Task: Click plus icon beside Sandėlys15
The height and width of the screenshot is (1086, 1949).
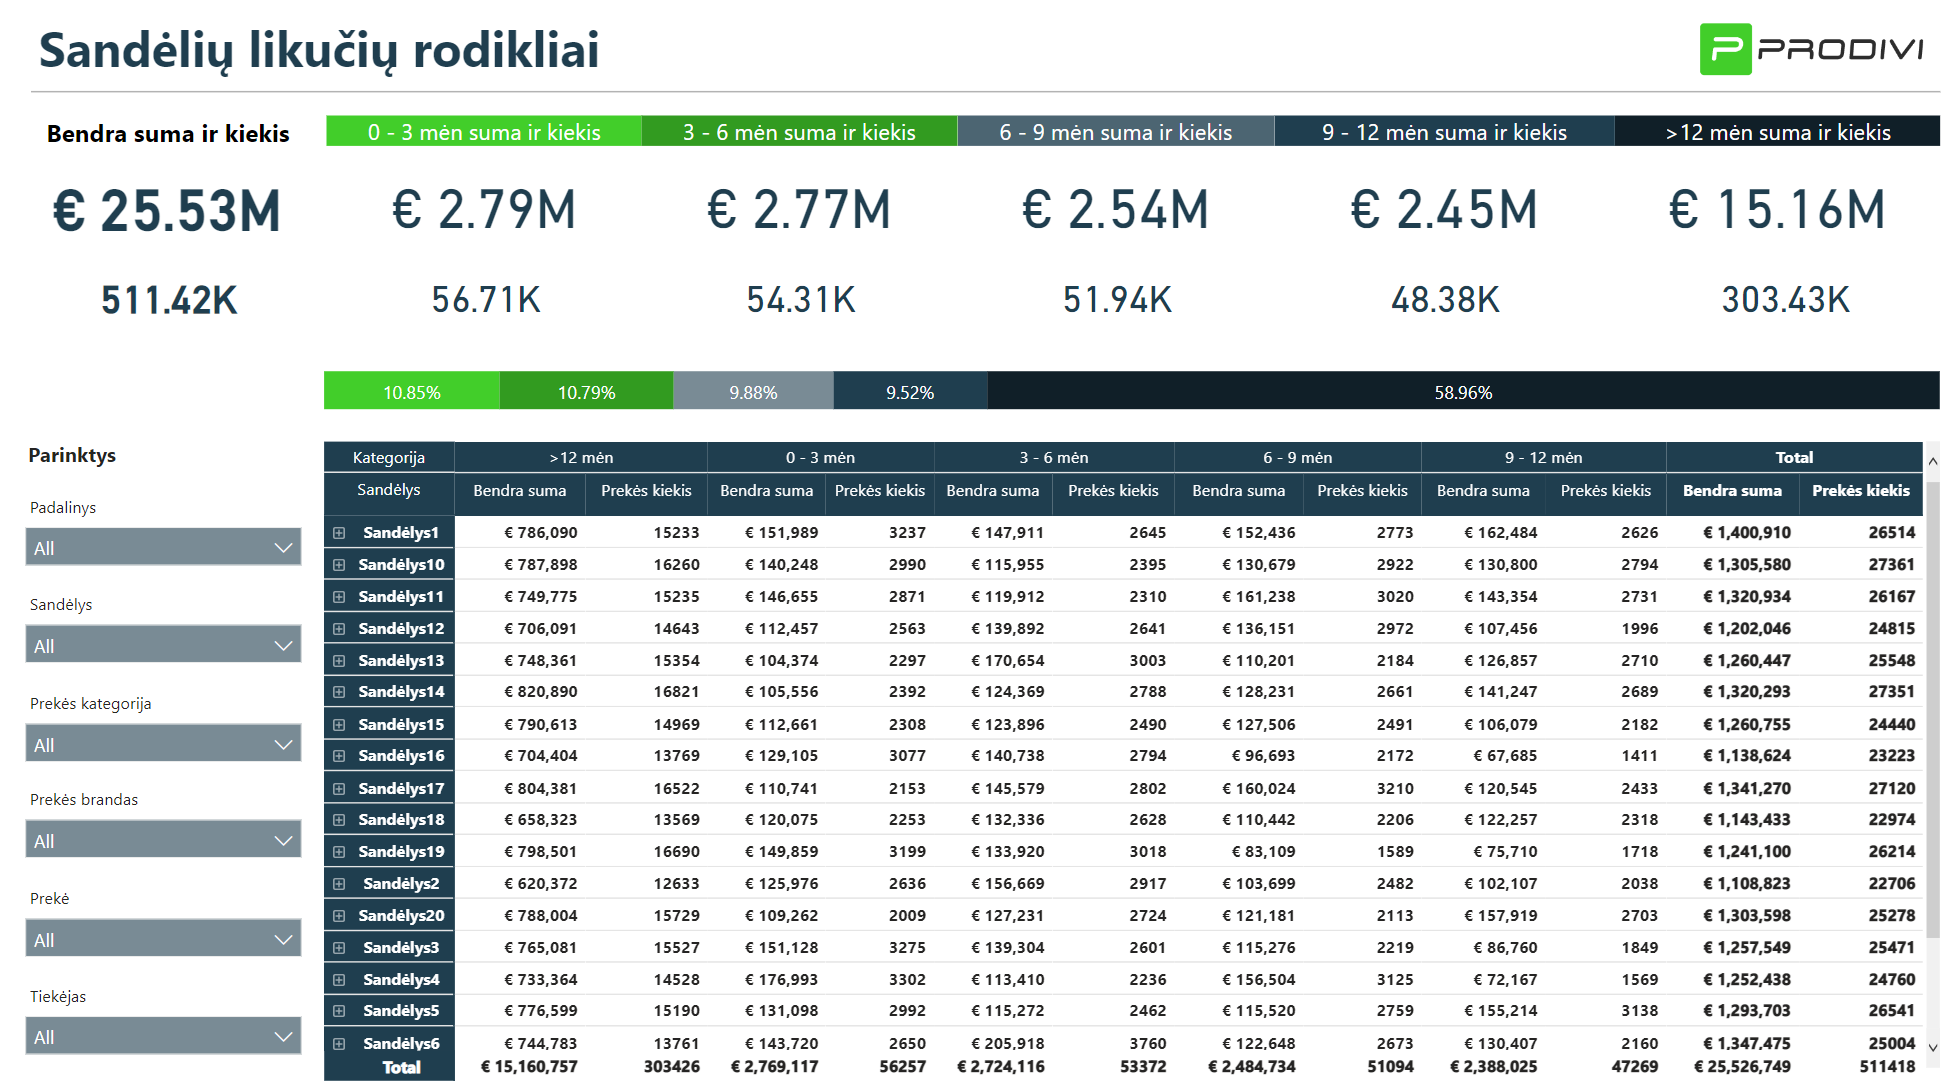Action: (339, 725)
